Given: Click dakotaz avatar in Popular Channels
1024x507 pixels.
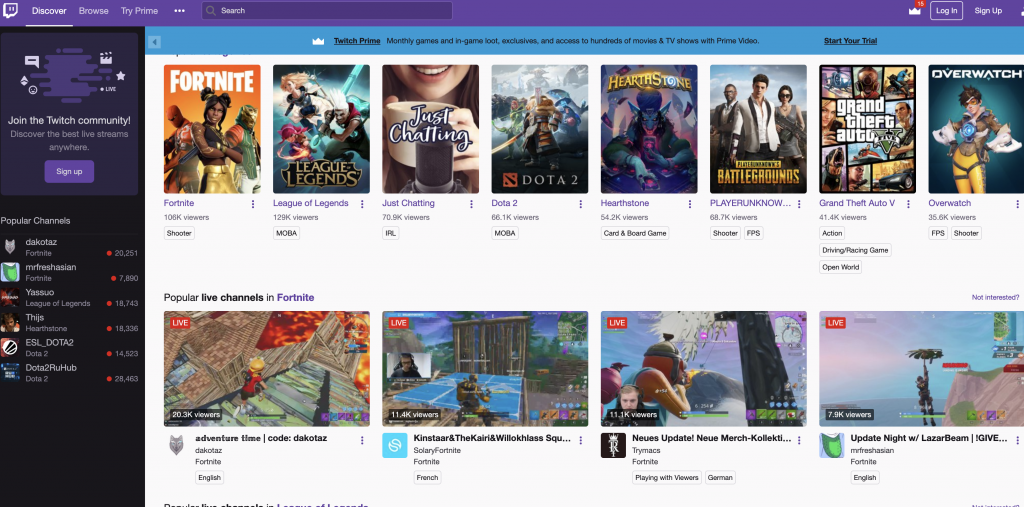Looking at the screenshot, I should [10, 247].
